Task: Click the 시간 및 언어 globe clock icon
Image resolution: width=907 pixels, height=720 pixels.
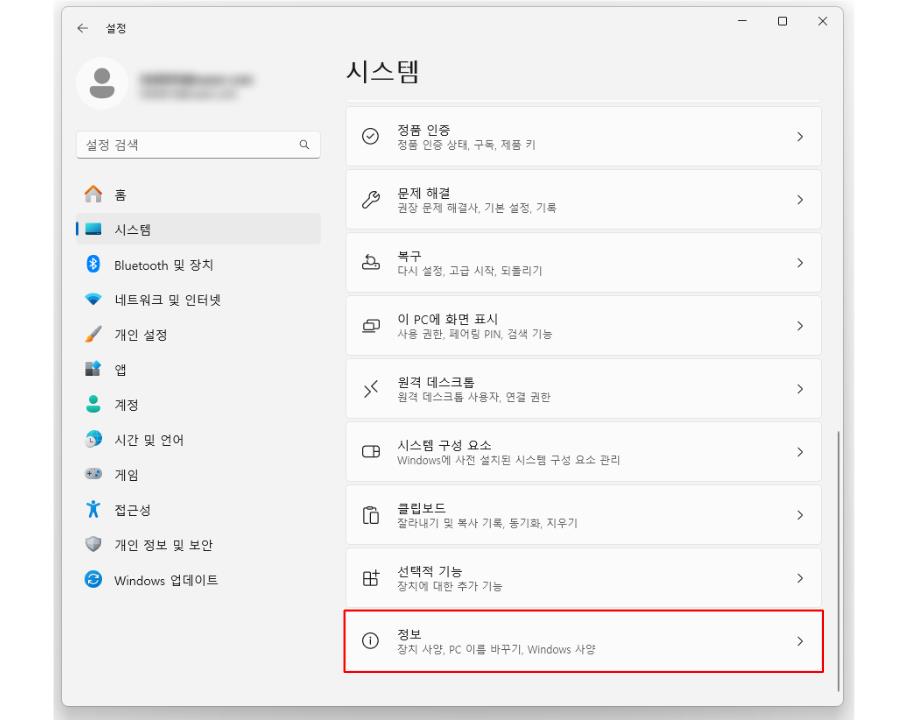Action: pyautogui.click(x=93, y=439)
